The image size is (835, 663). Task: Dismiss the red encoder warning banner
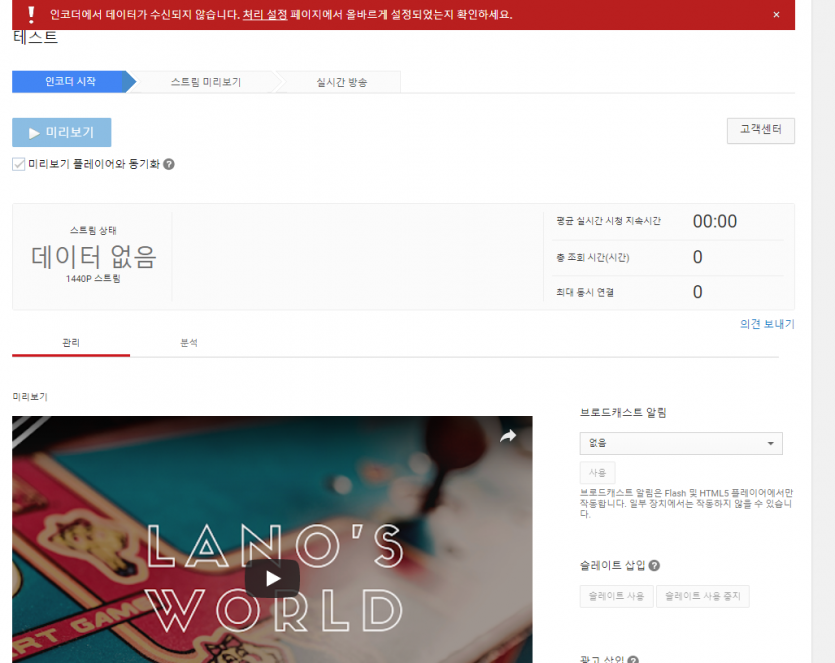click(x=776, y=15)
